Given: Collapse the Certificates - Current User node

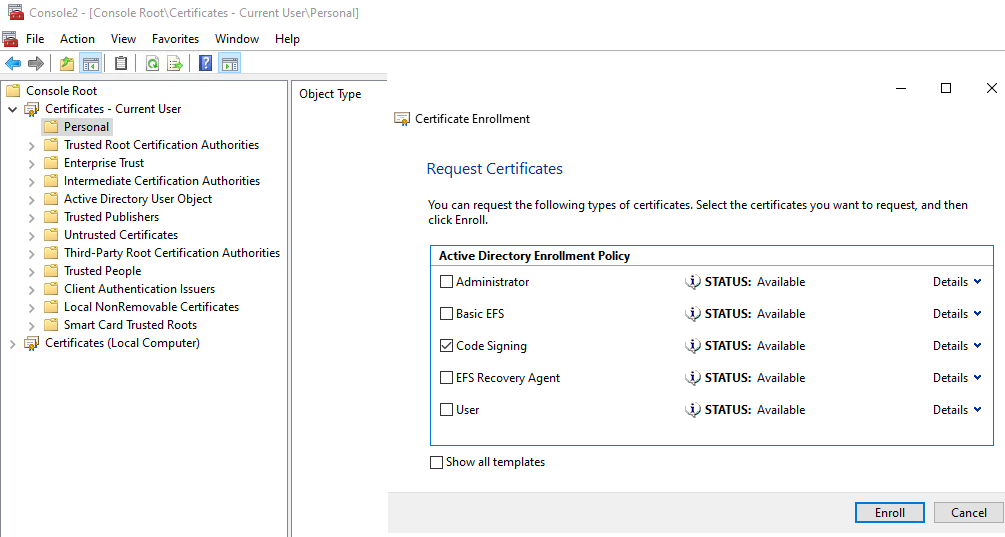Looking at the screenshot, I should click(x=12, y=110).
